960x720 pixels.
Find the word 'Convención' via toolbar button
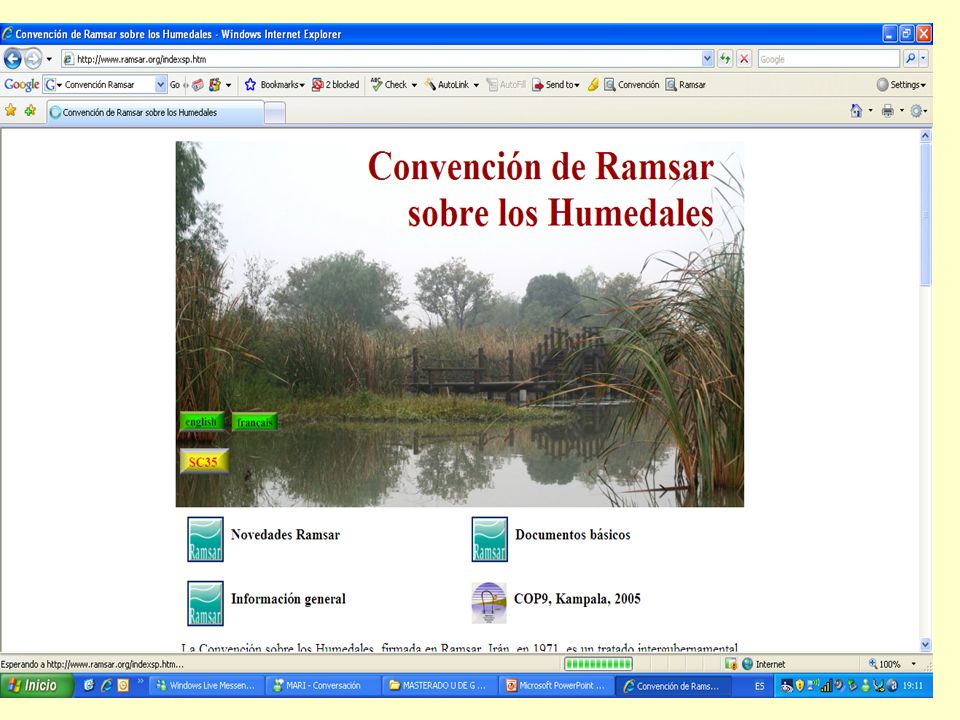pos(631,84)
